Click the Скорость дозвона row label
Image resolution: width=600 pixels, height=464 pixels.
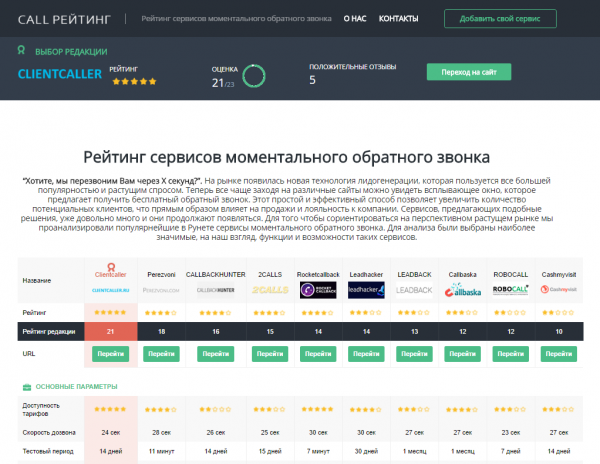(x=49, y=433)
